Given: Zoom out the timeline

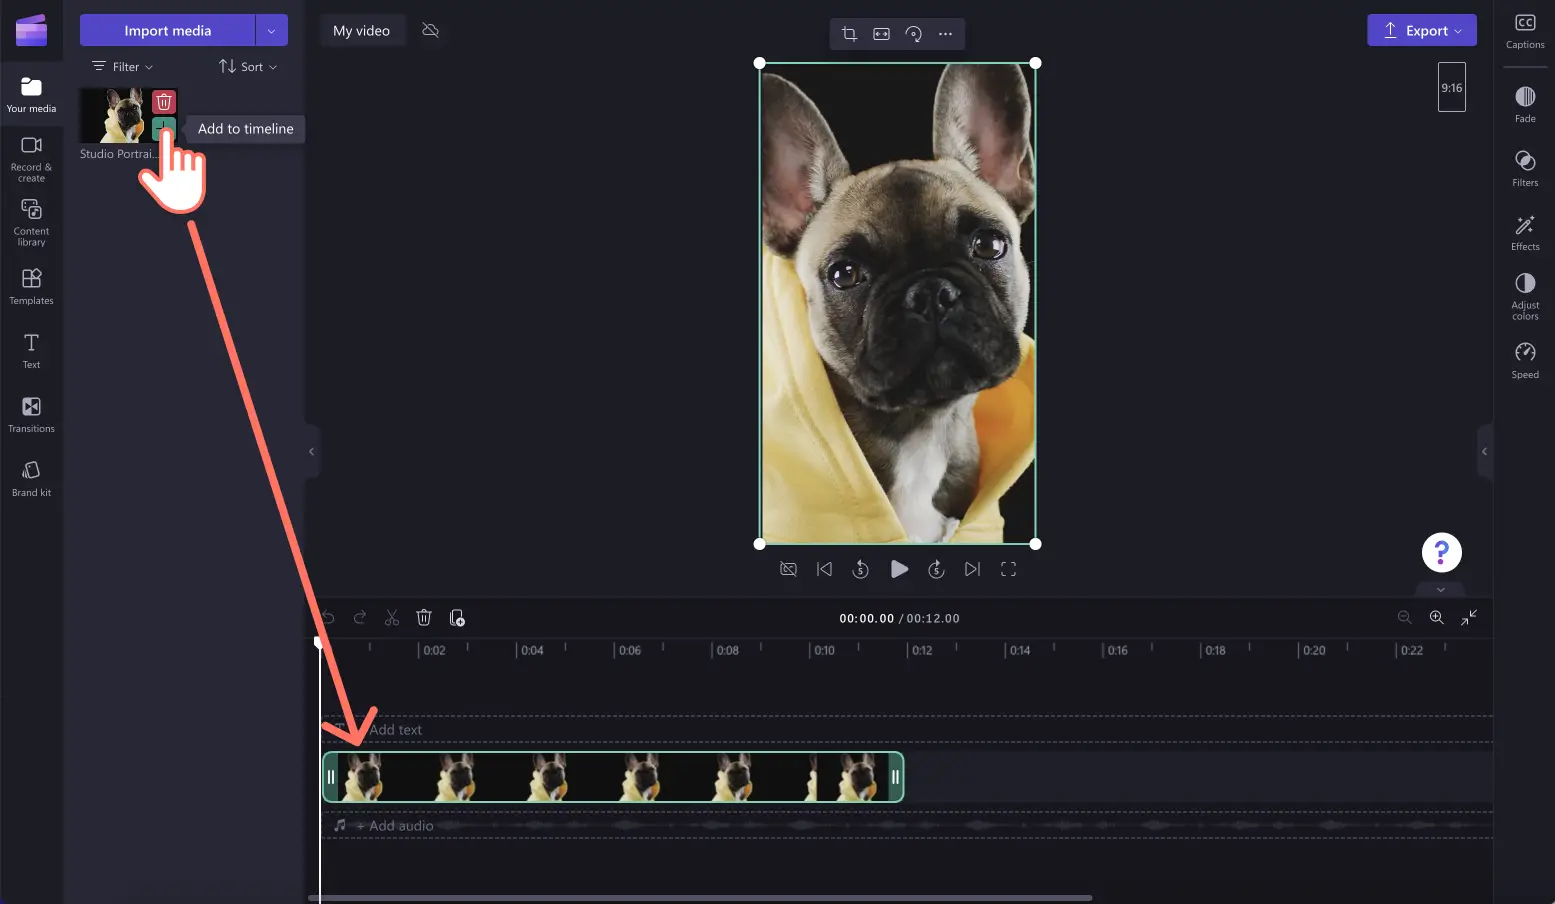Looking at the screenshot, I should pos(1404,617).
